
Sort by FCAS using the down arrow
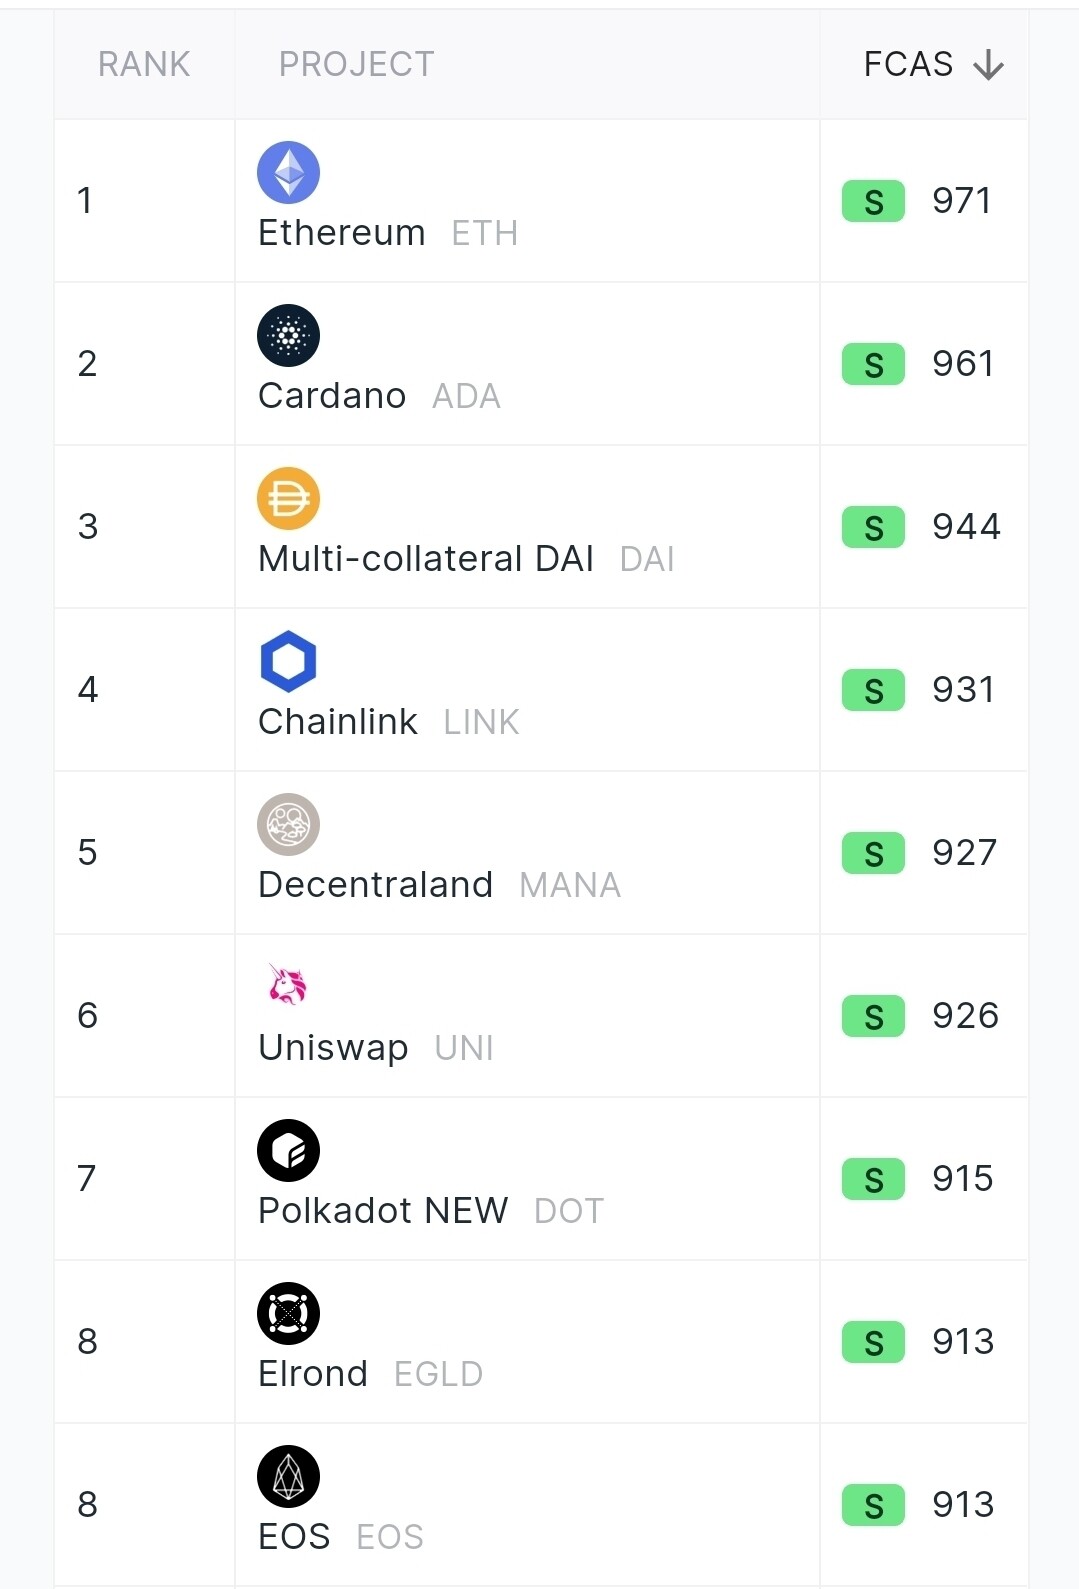988,65
